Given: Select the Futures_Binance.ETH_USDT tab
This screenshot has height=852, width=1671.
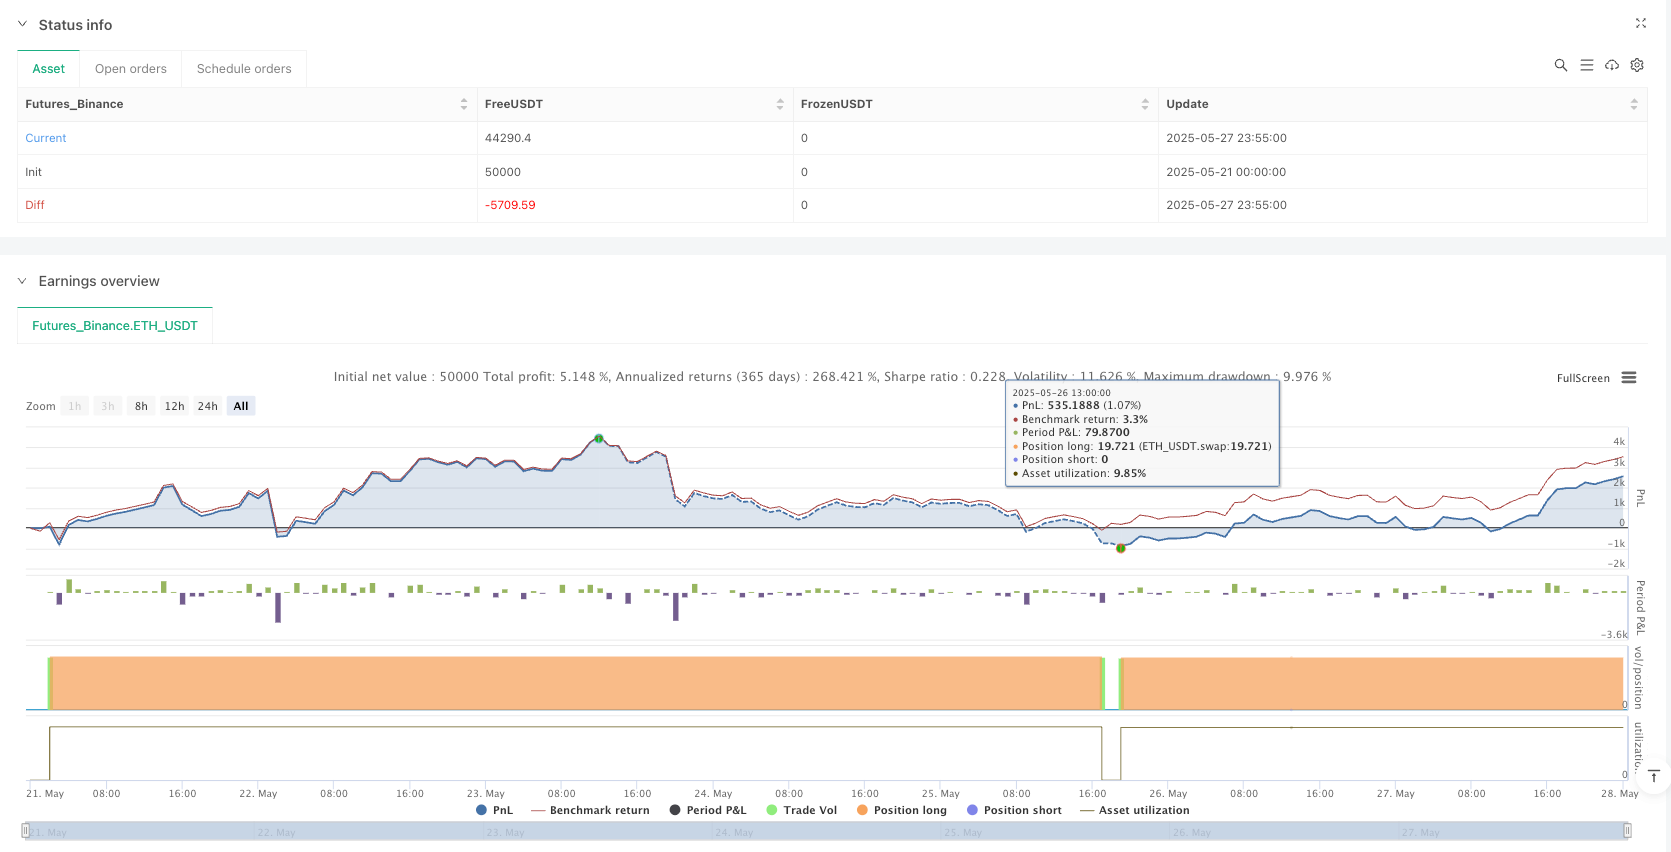Looking at the screenshot, I should coord(115,326).
